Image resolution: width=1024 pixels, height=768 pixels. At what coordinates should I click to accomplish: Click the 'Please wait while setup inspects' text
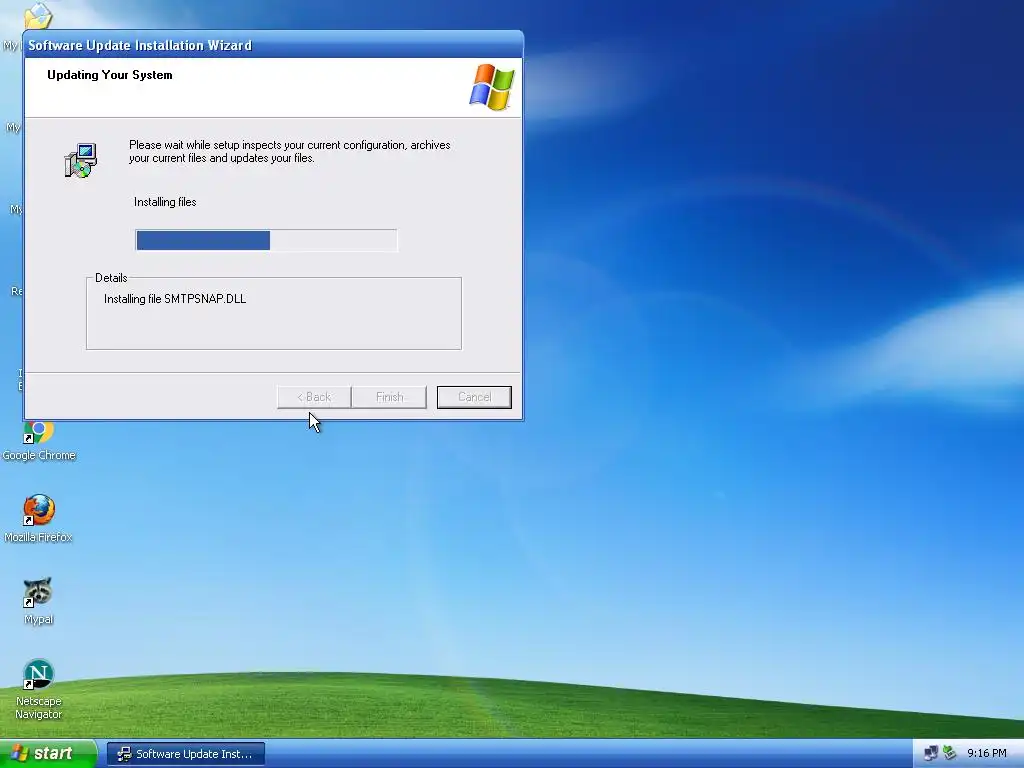pyautogui.click(x=289, y=152)
